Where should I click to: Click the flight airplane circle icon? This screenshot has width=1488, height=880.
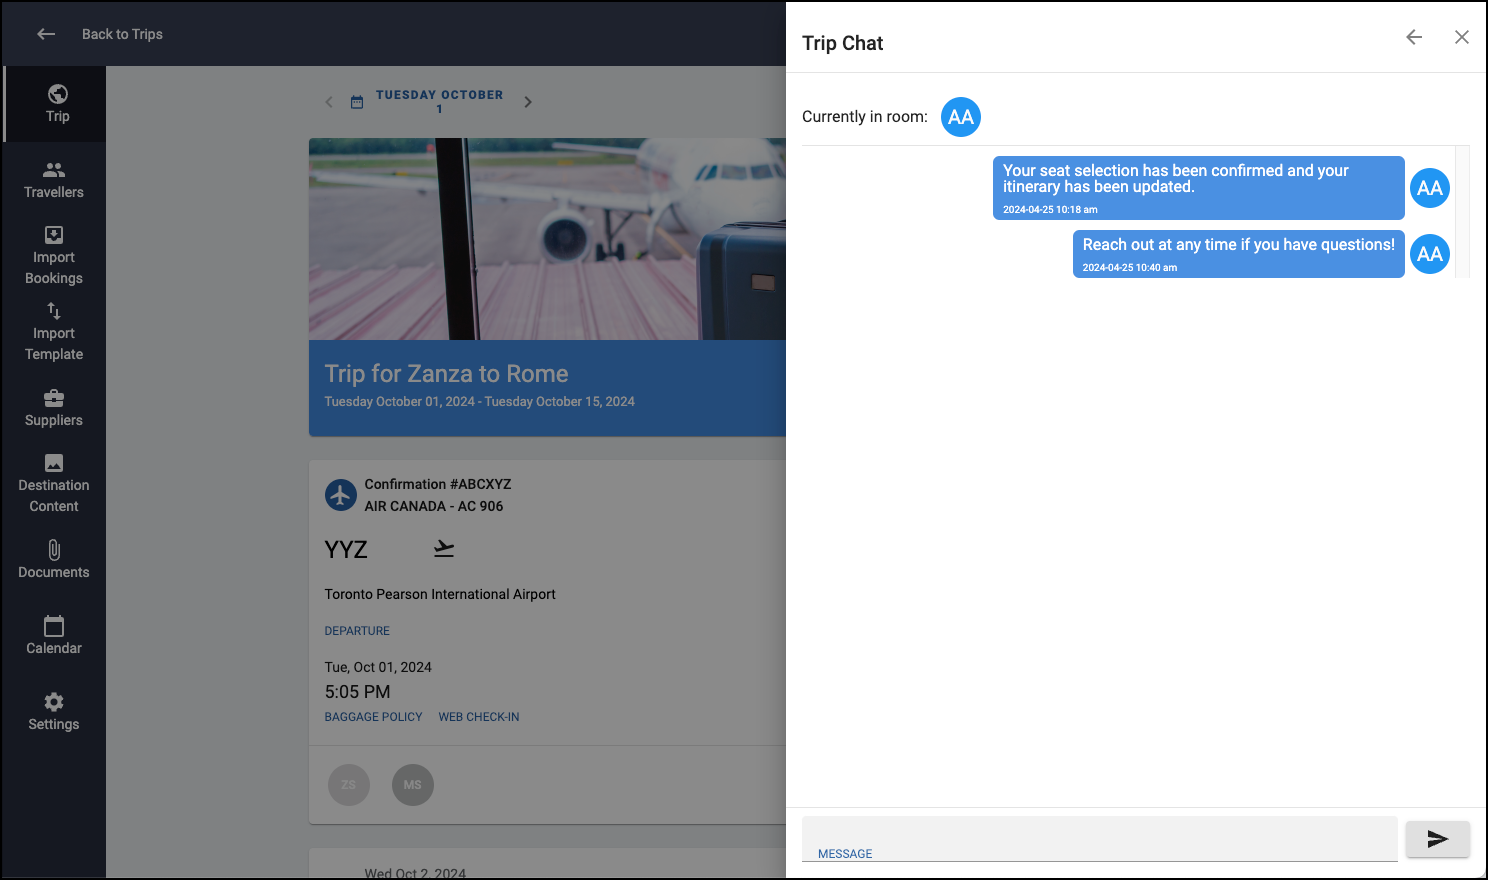[341, 495]
